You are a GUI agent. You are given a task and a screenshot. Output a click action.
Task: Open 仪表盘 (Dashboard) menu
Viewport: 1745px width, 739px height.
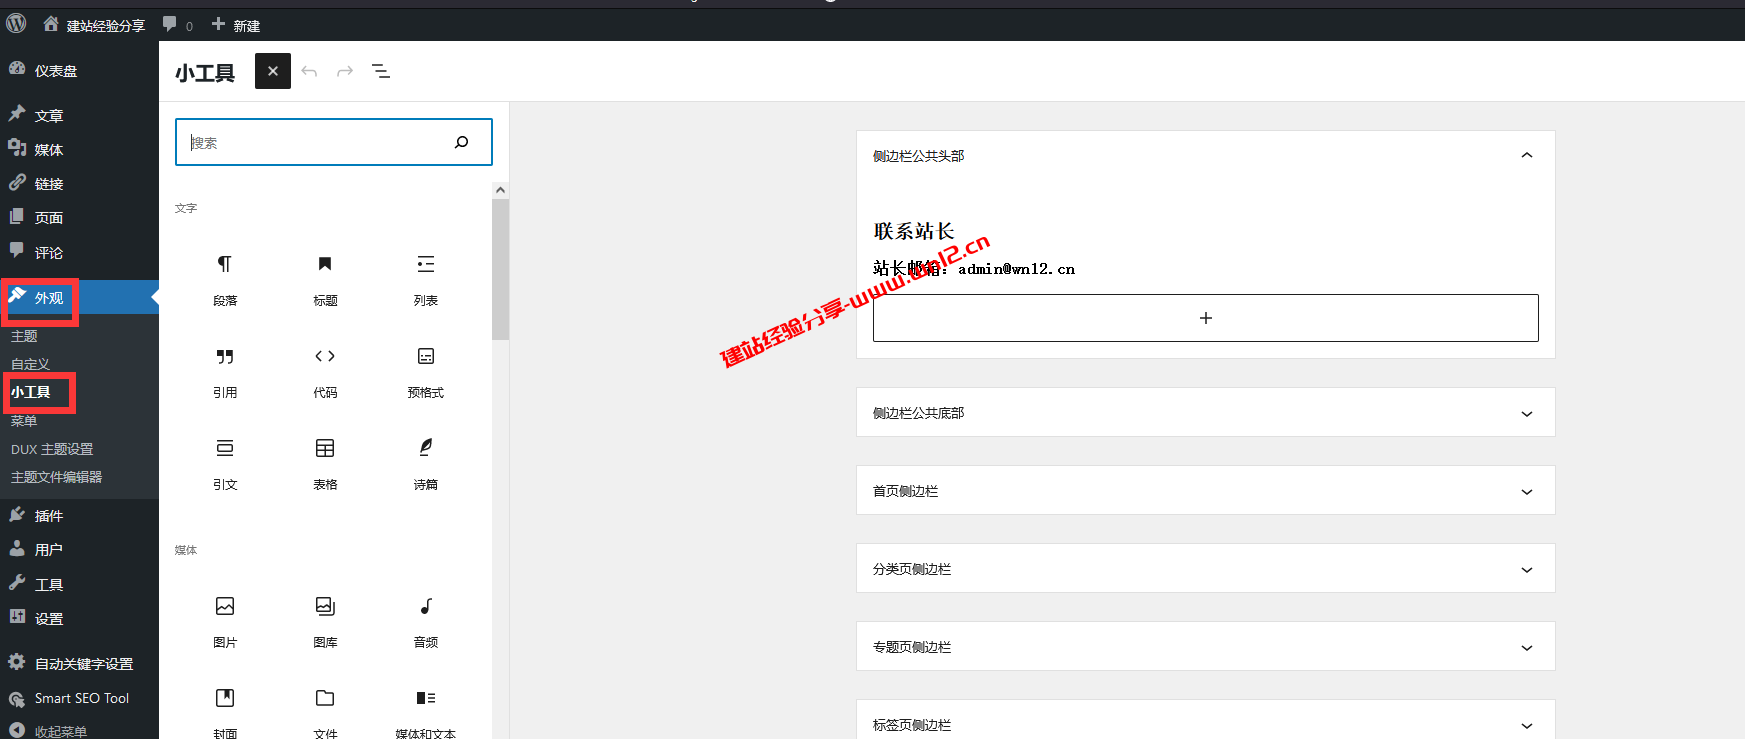pos(79,70)
